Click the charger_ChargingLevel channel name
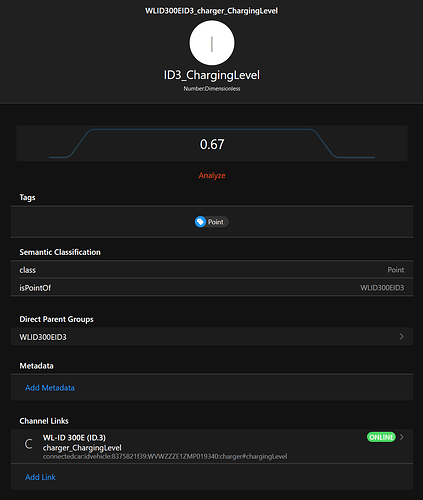Viewport: 423px width, 500px height. coord(82,448)
